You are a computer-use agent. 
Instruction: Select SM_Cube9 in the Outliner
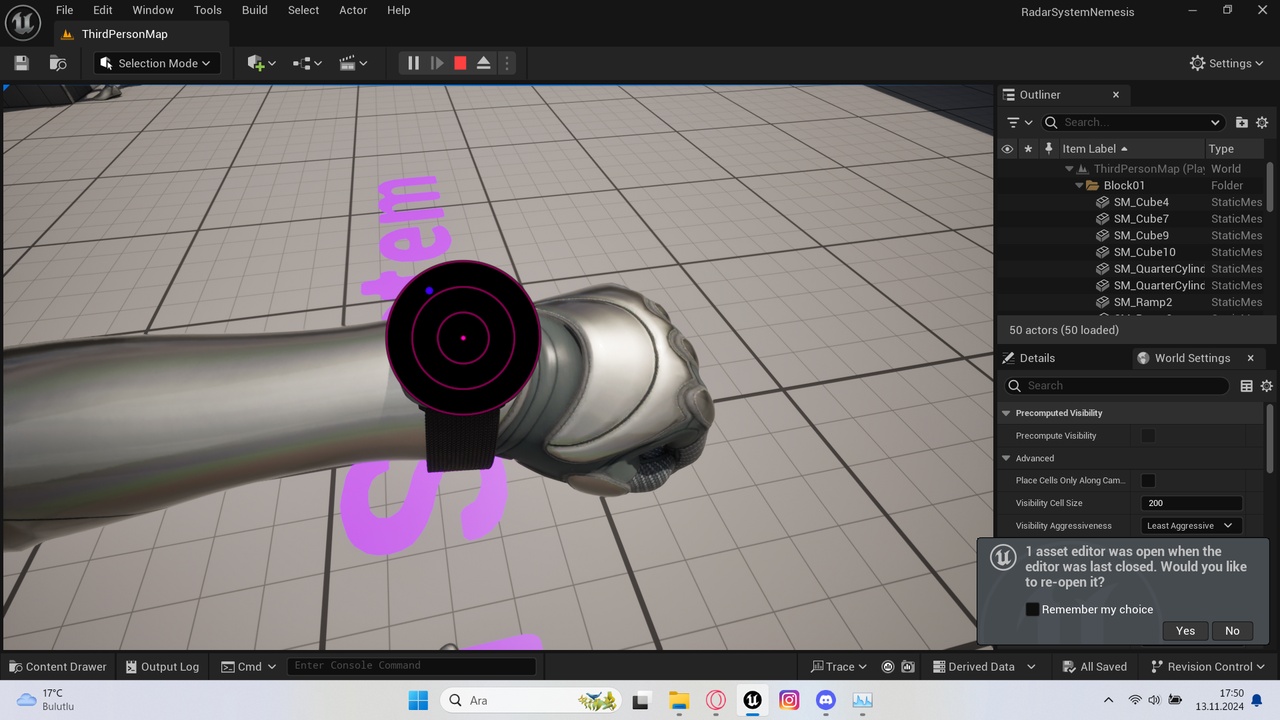pos(1140,235)
